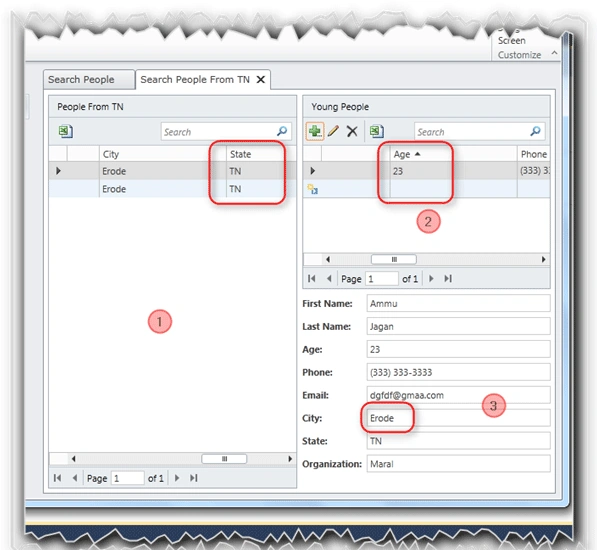Click the People From TN page number field
The width and height of the screenshot is (597, 550).
tap(128, 478)
